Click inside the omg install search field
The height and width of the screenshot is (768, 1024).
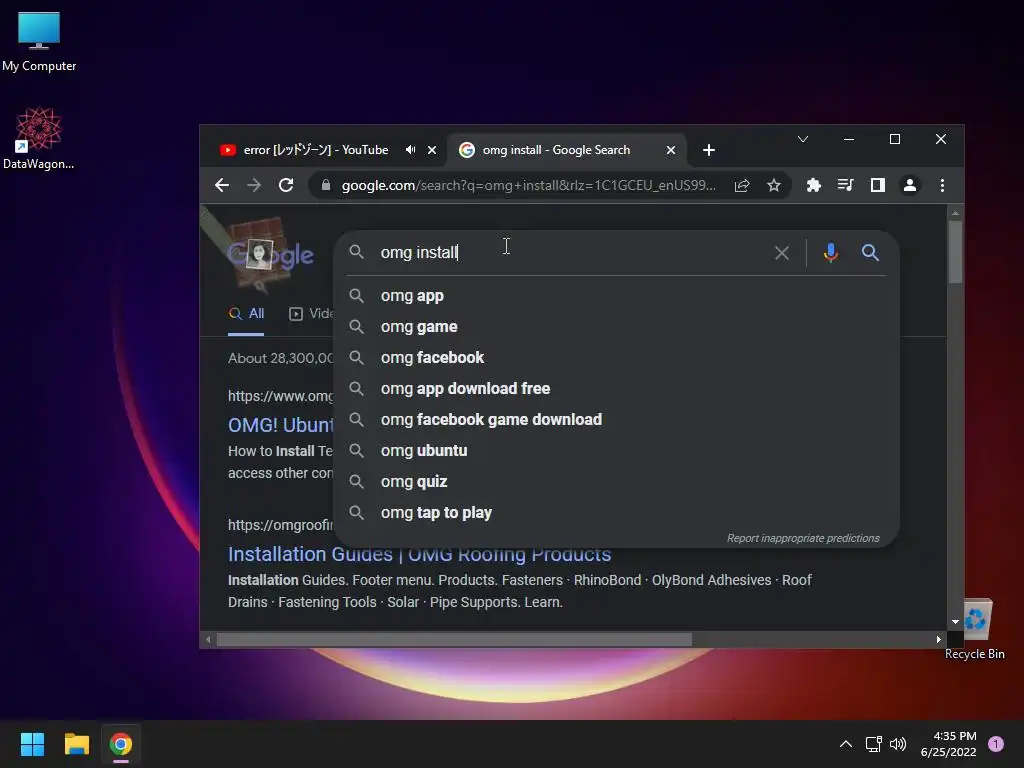568,253
